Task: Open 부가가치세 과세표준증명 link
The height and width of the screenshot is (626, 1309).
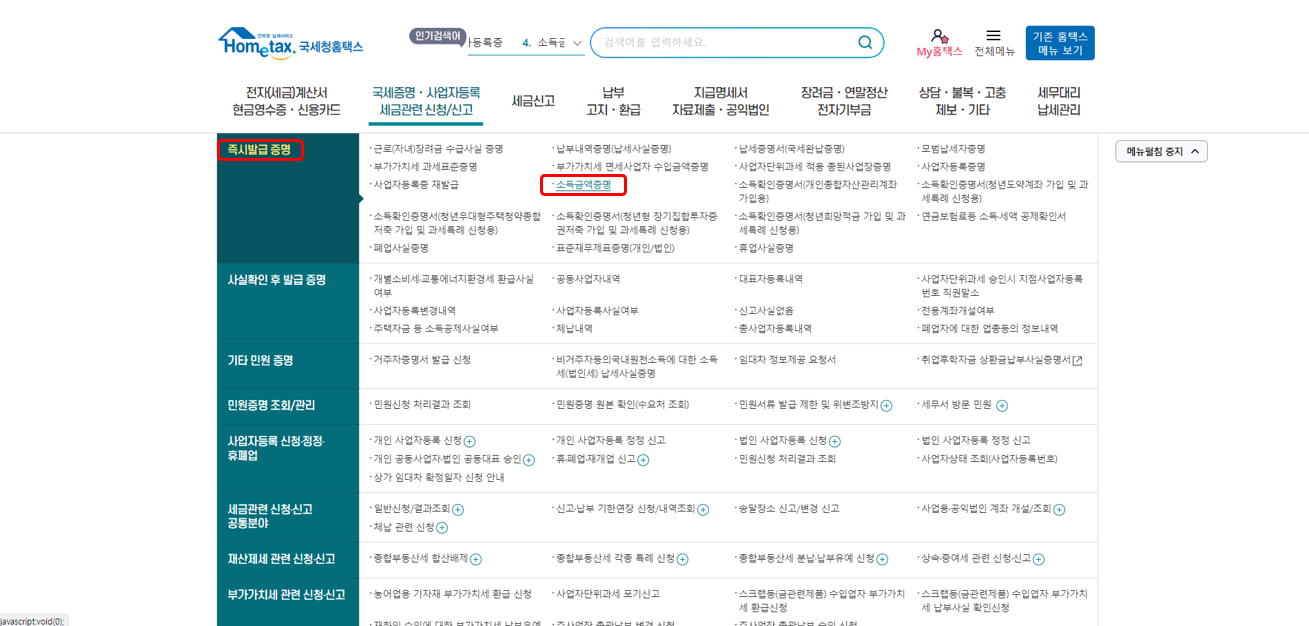Action: tap(426, 167)
